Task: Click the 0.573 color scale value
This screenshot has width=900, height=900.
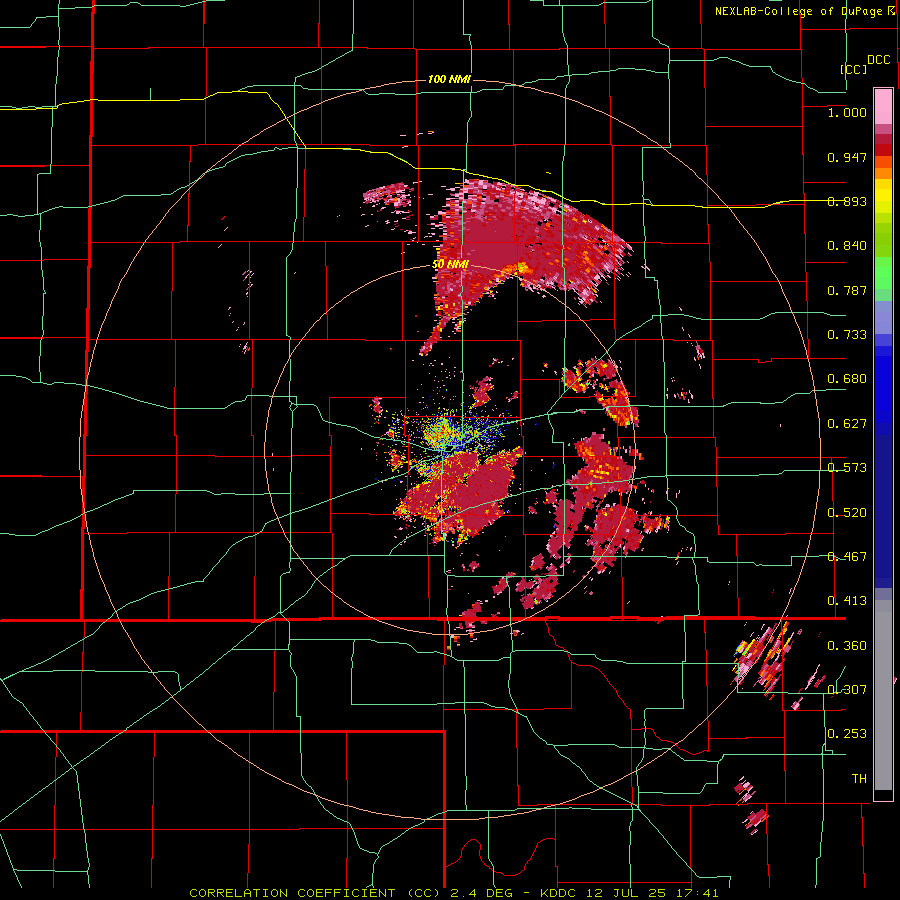Action: [x=847, y=468]
